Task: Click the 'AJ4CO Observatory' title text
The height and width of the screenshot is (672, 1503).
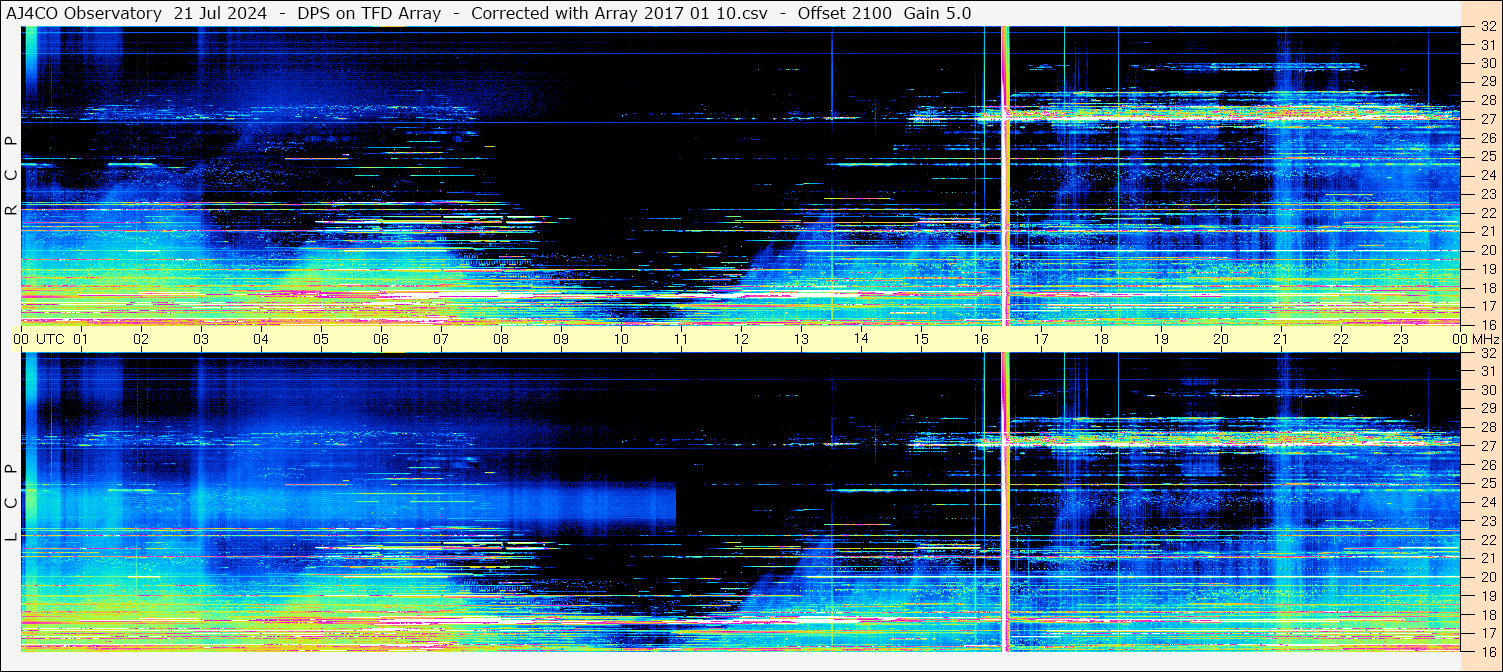Action: [x=83, y=14]
